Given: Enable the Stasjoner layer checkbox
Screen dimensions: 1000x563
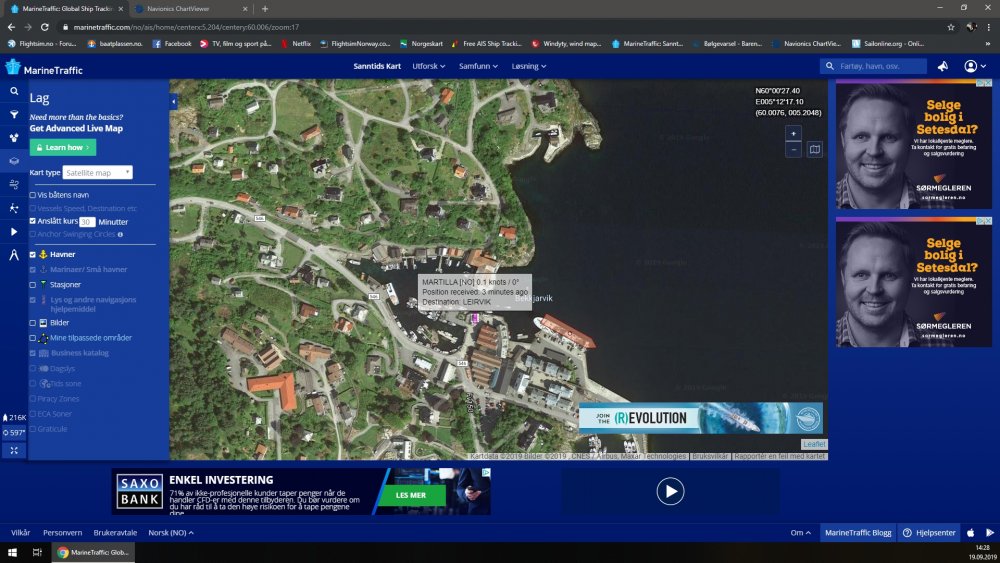Looking at the screenshot, I should (x=33, y=285).
